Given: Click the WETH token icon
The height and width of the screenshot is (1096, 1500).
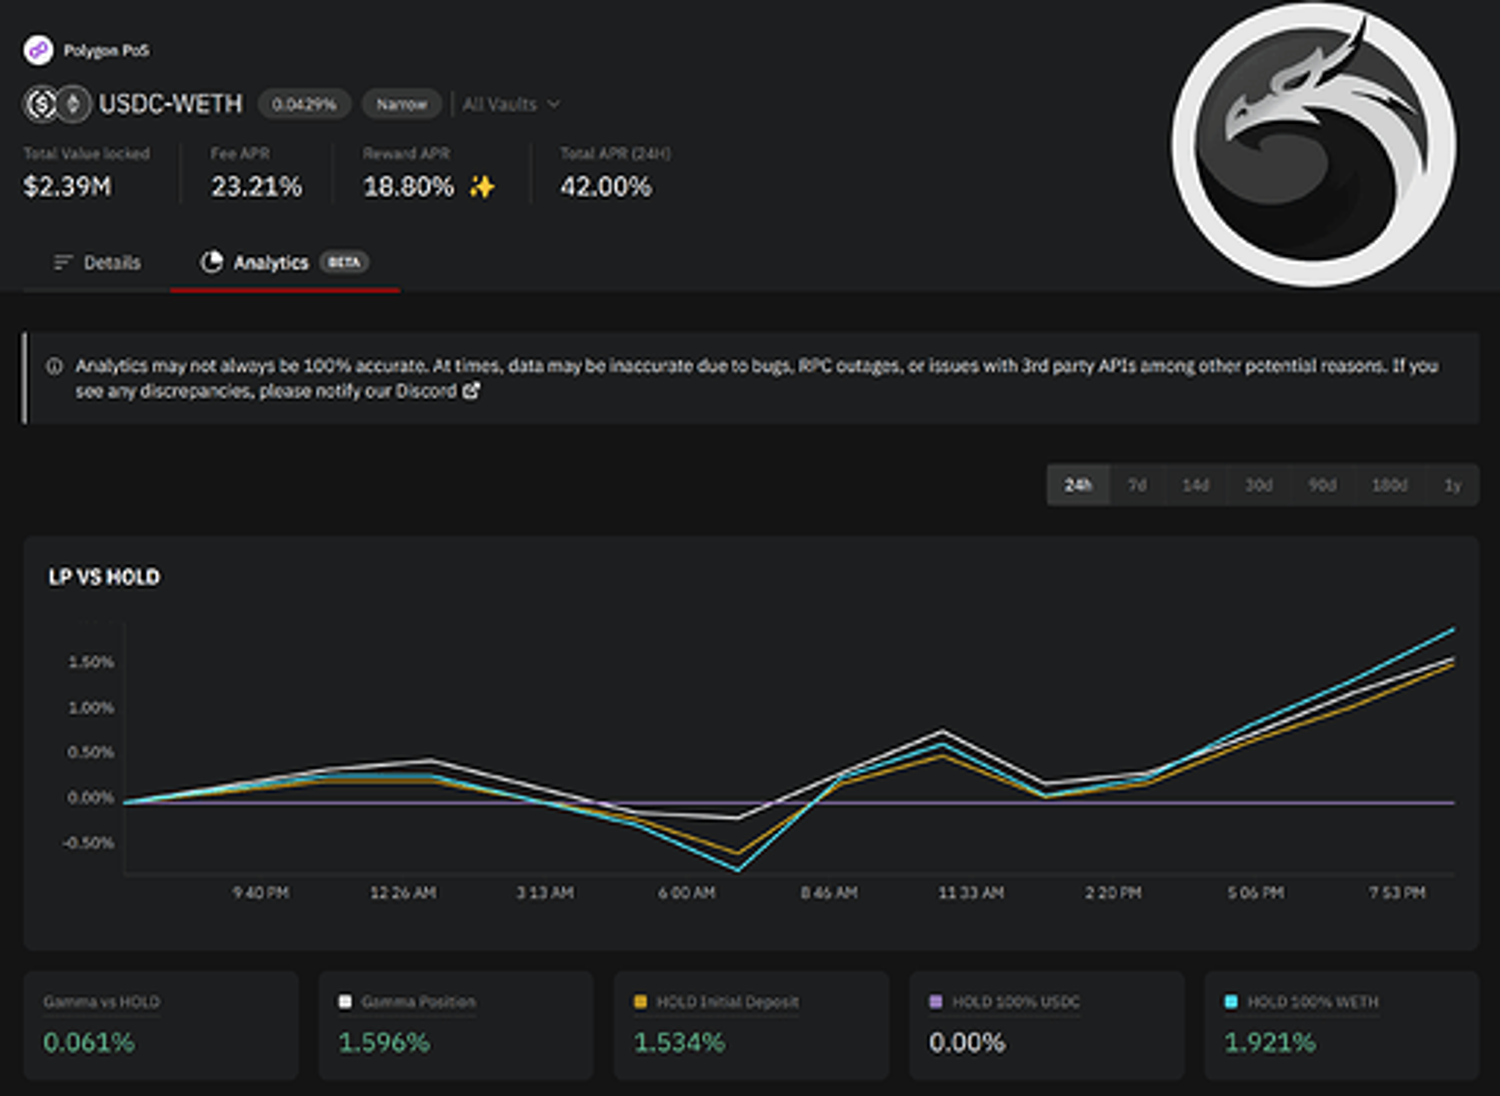Looking at the screenshot, I should click(x=72, y=104).
